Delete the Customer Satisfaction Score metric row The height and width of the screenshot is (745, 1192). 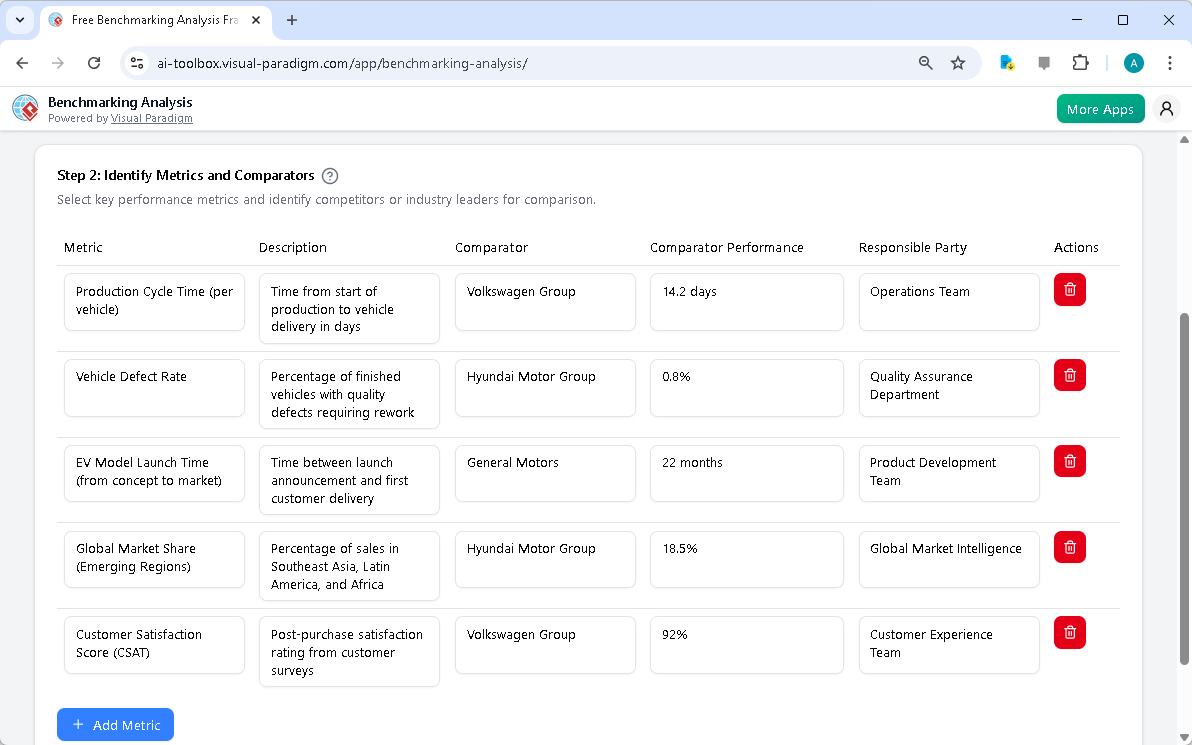click(1069, 632)
